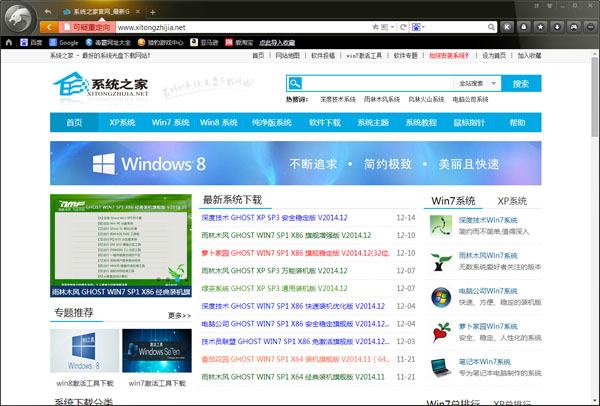
Task: Open the 猎豹游戏中心 bookmark
Action: 161,42
